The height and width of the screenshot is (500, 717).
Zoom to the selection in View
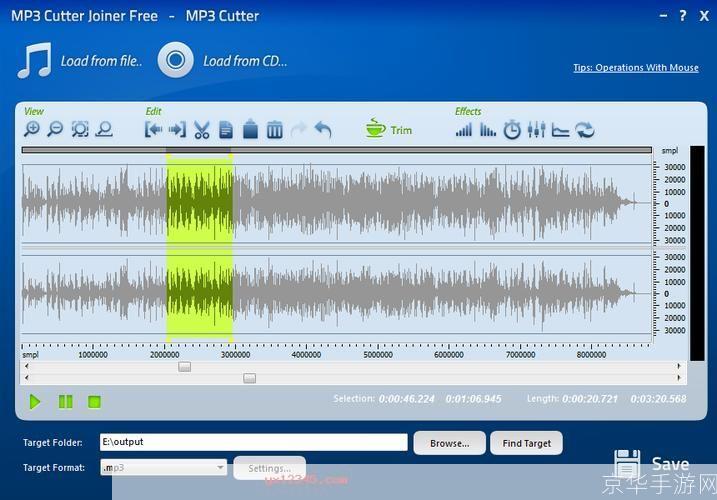pos(80,130)
